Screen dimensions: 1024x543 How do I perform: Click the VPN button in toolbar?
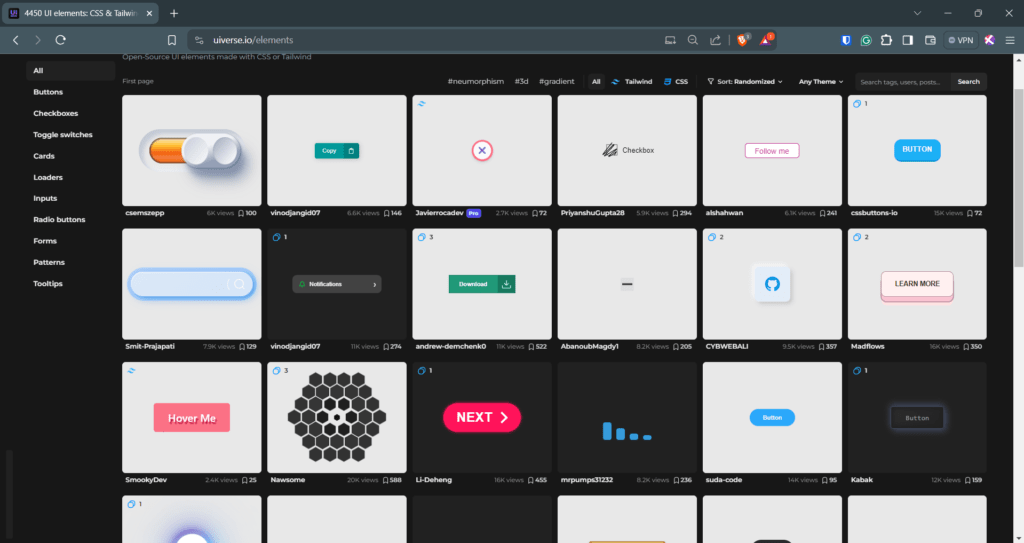tap(961, 40)
